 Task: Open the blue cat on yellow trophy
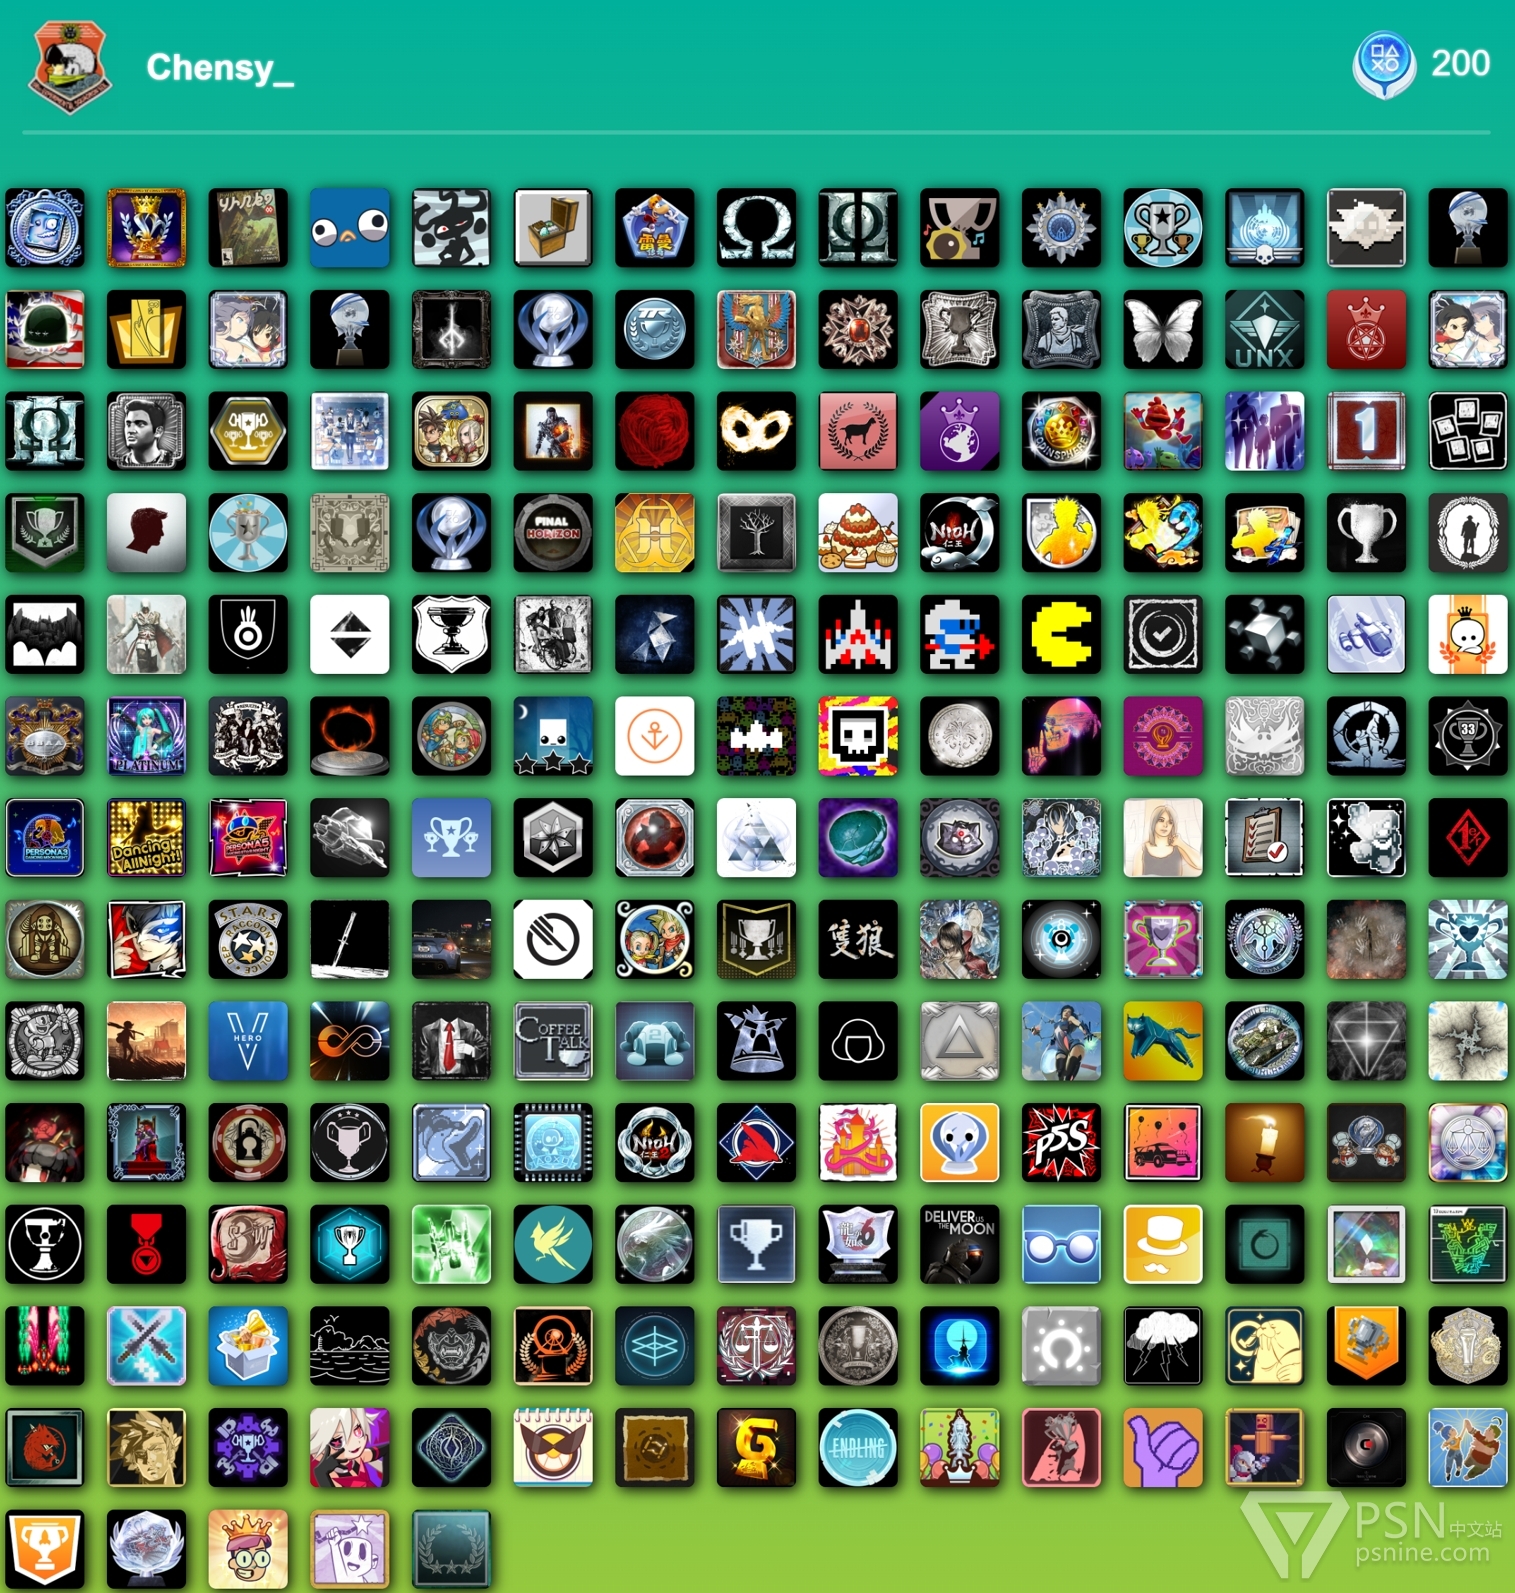(1162, 1041)
